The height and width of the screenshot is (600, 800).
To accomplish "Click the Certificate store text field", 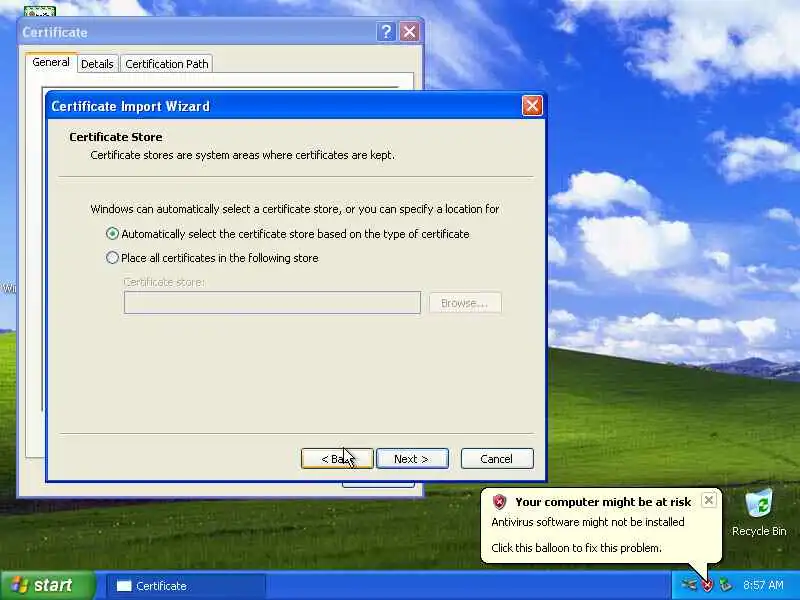I will point(272,303).
